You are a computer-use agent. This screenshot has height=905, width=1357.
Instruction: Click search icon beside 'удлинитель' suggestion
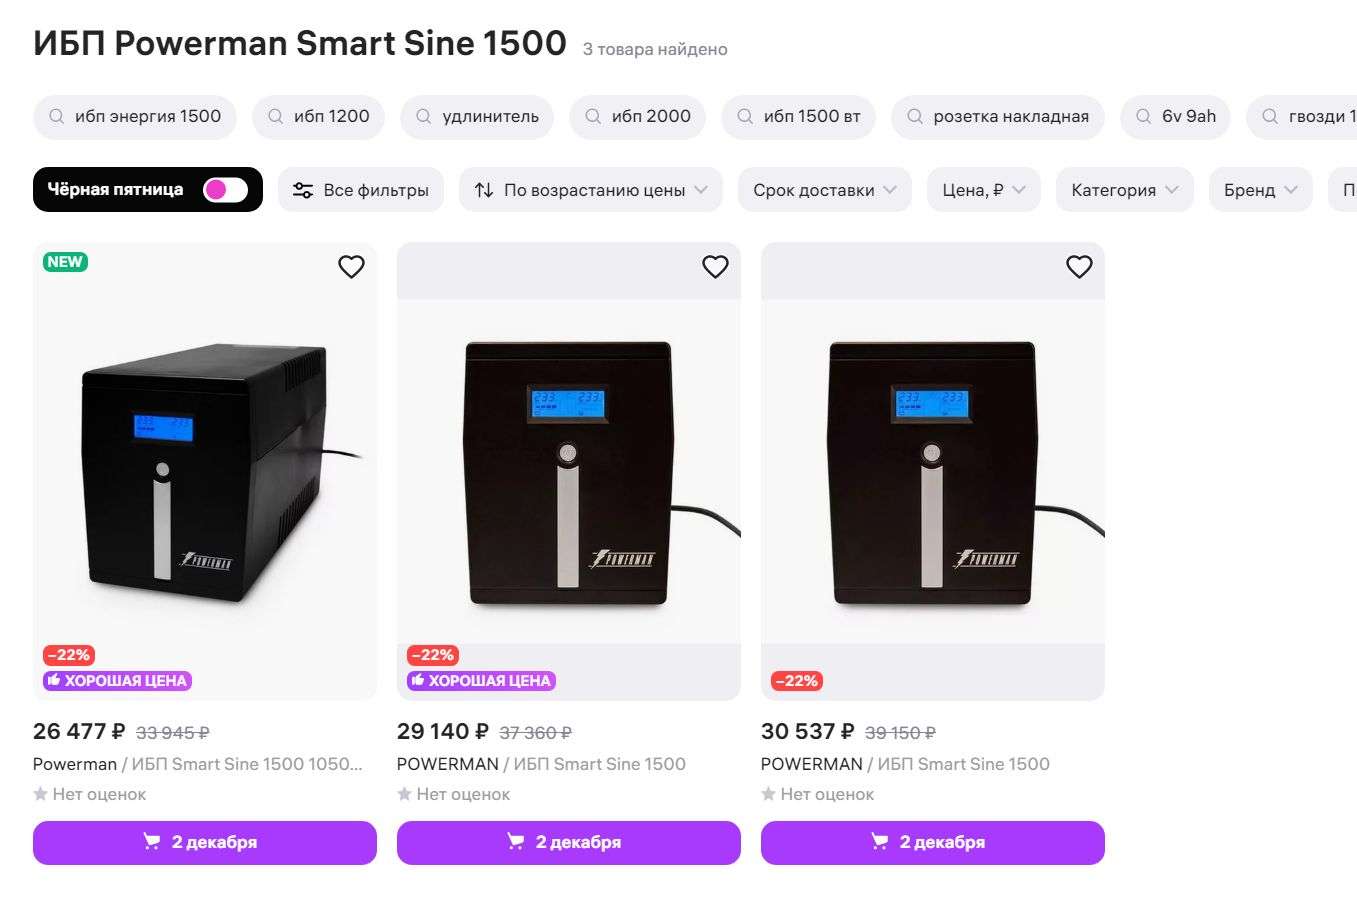424,117
